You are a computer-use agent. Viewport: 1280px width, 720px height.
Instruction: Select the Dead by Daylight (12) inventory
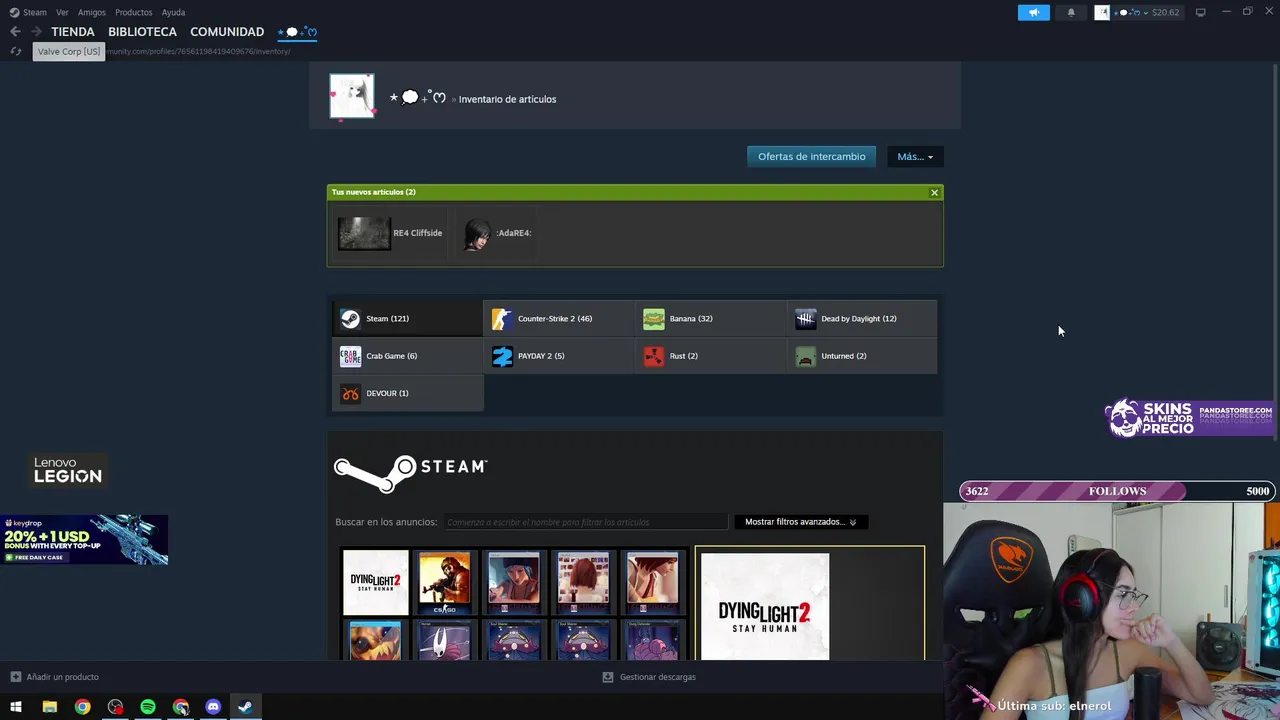click(x=863, y=318)
